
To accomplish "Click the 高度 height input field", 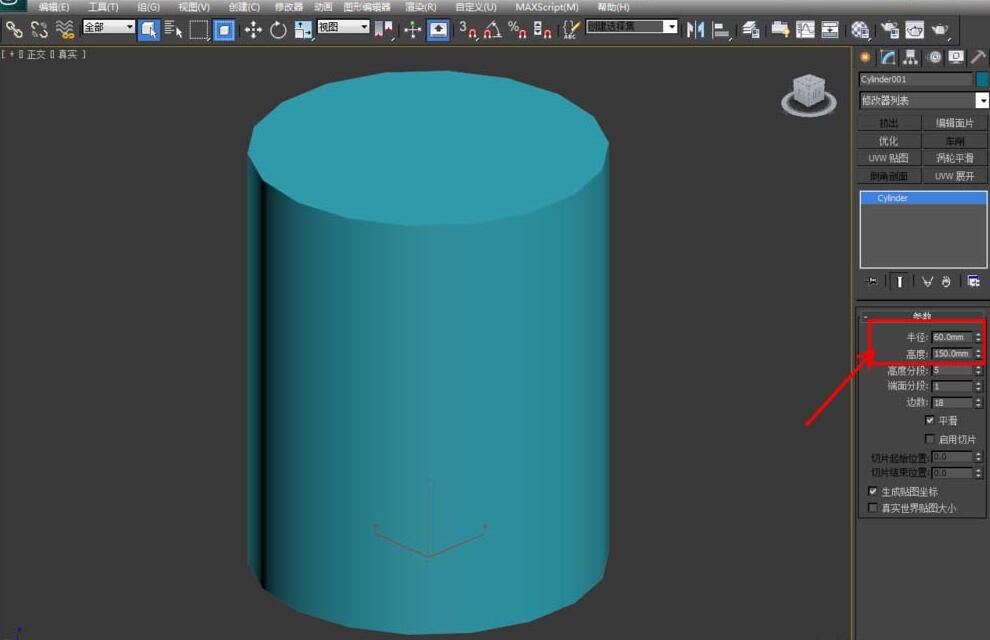I will coord(952,353).
